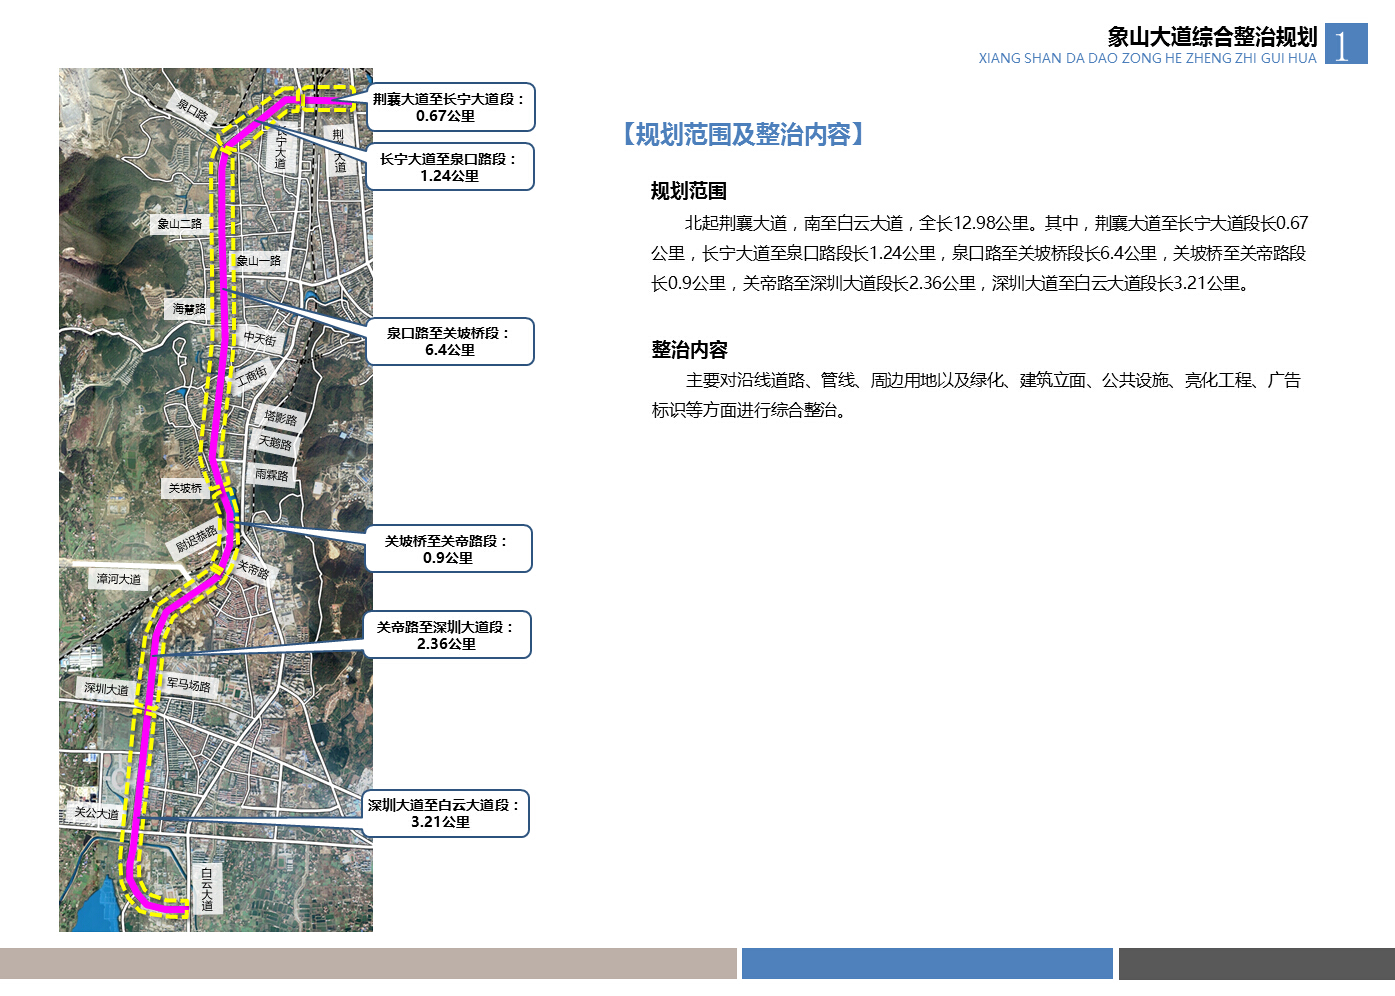Select the 象山二路 map label
Image resolution: width=1395 pixels, height=996 pixels.
pos(180,224)
